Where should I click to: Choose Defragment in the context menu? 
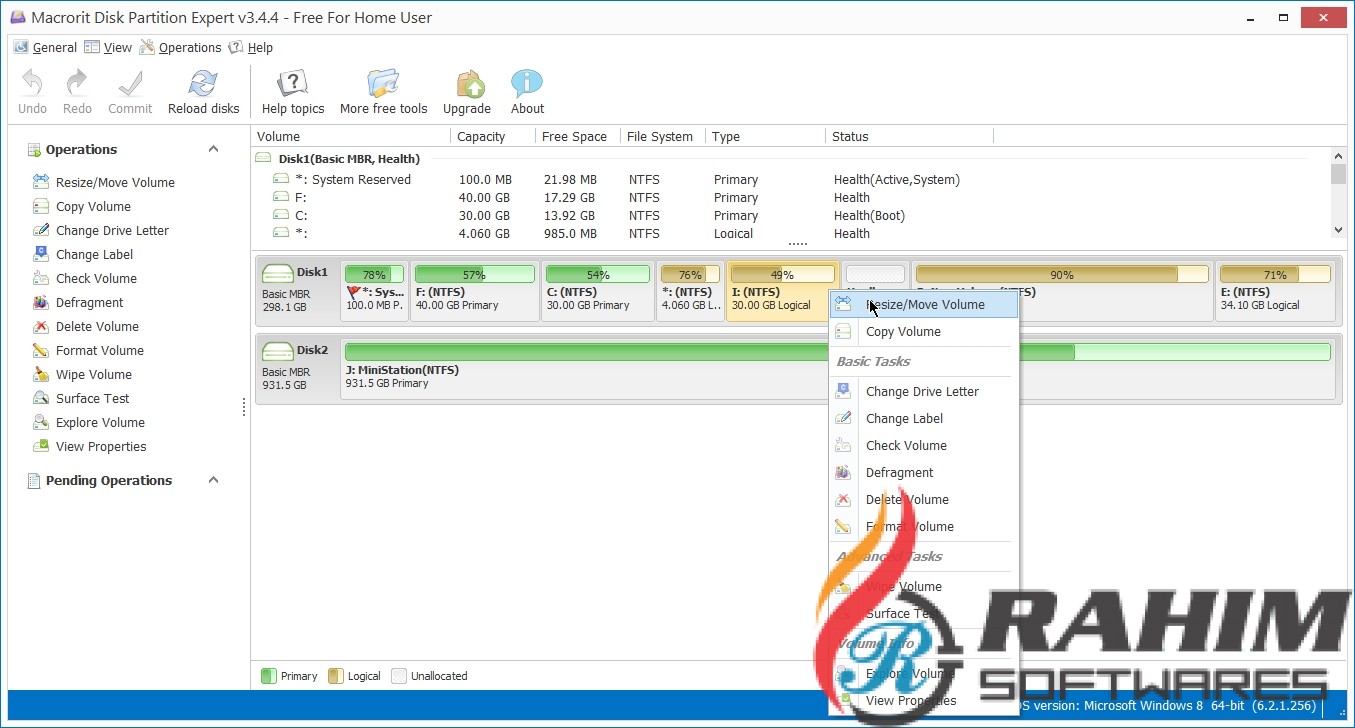click(x=924, y=472)
